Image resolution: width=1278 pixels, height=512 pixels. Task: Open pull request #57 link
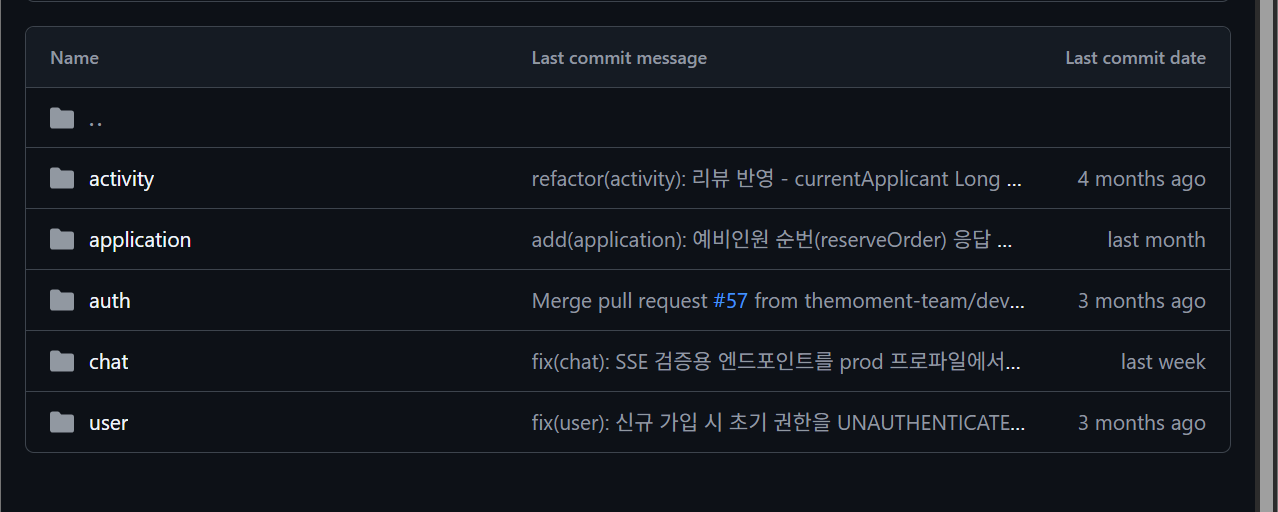tap(730, 301)
